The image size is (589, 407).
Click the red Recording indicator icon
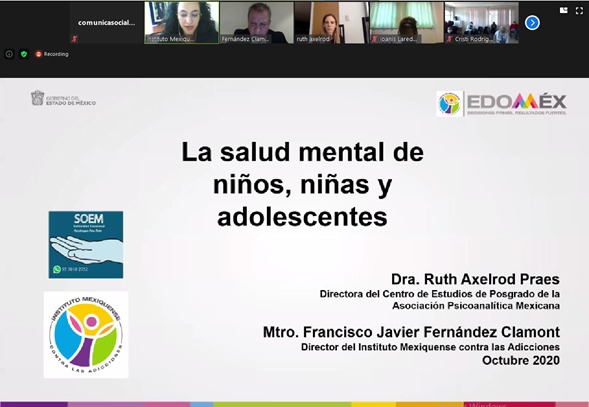pyautogui.click(x=38, y=54)
